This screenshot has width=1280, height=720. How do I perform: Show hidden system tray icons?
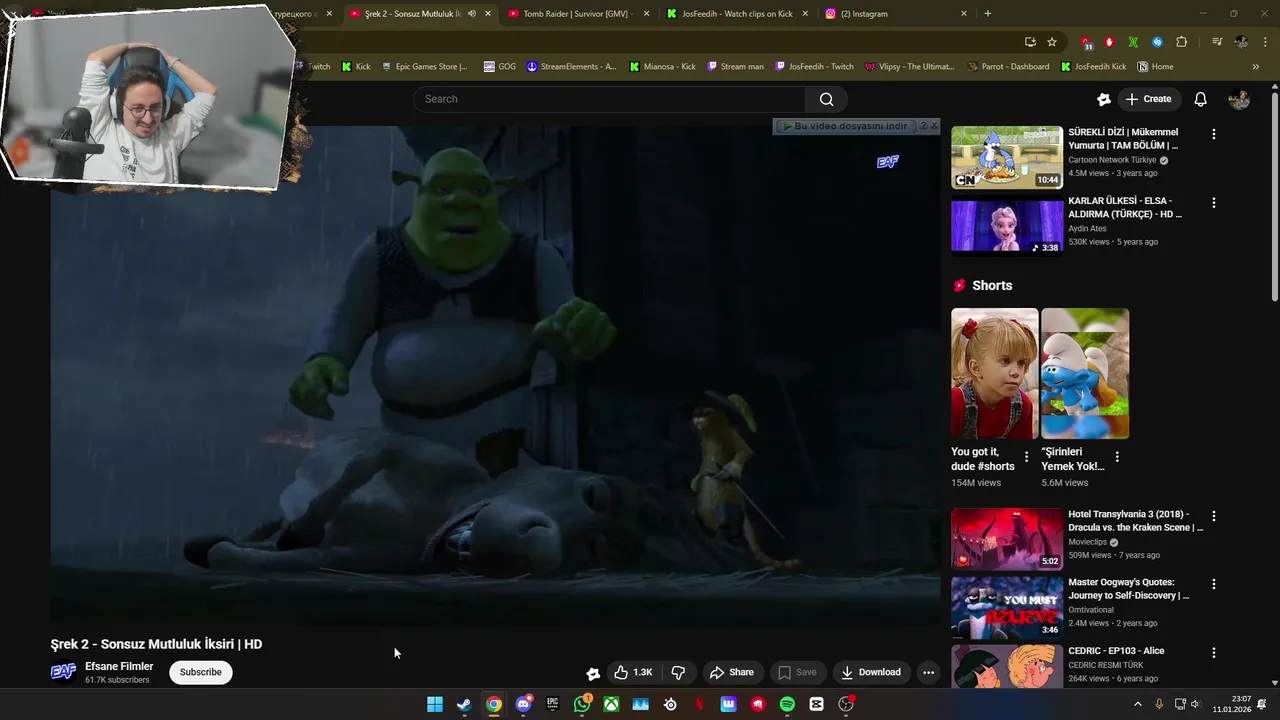point(1137,704)
